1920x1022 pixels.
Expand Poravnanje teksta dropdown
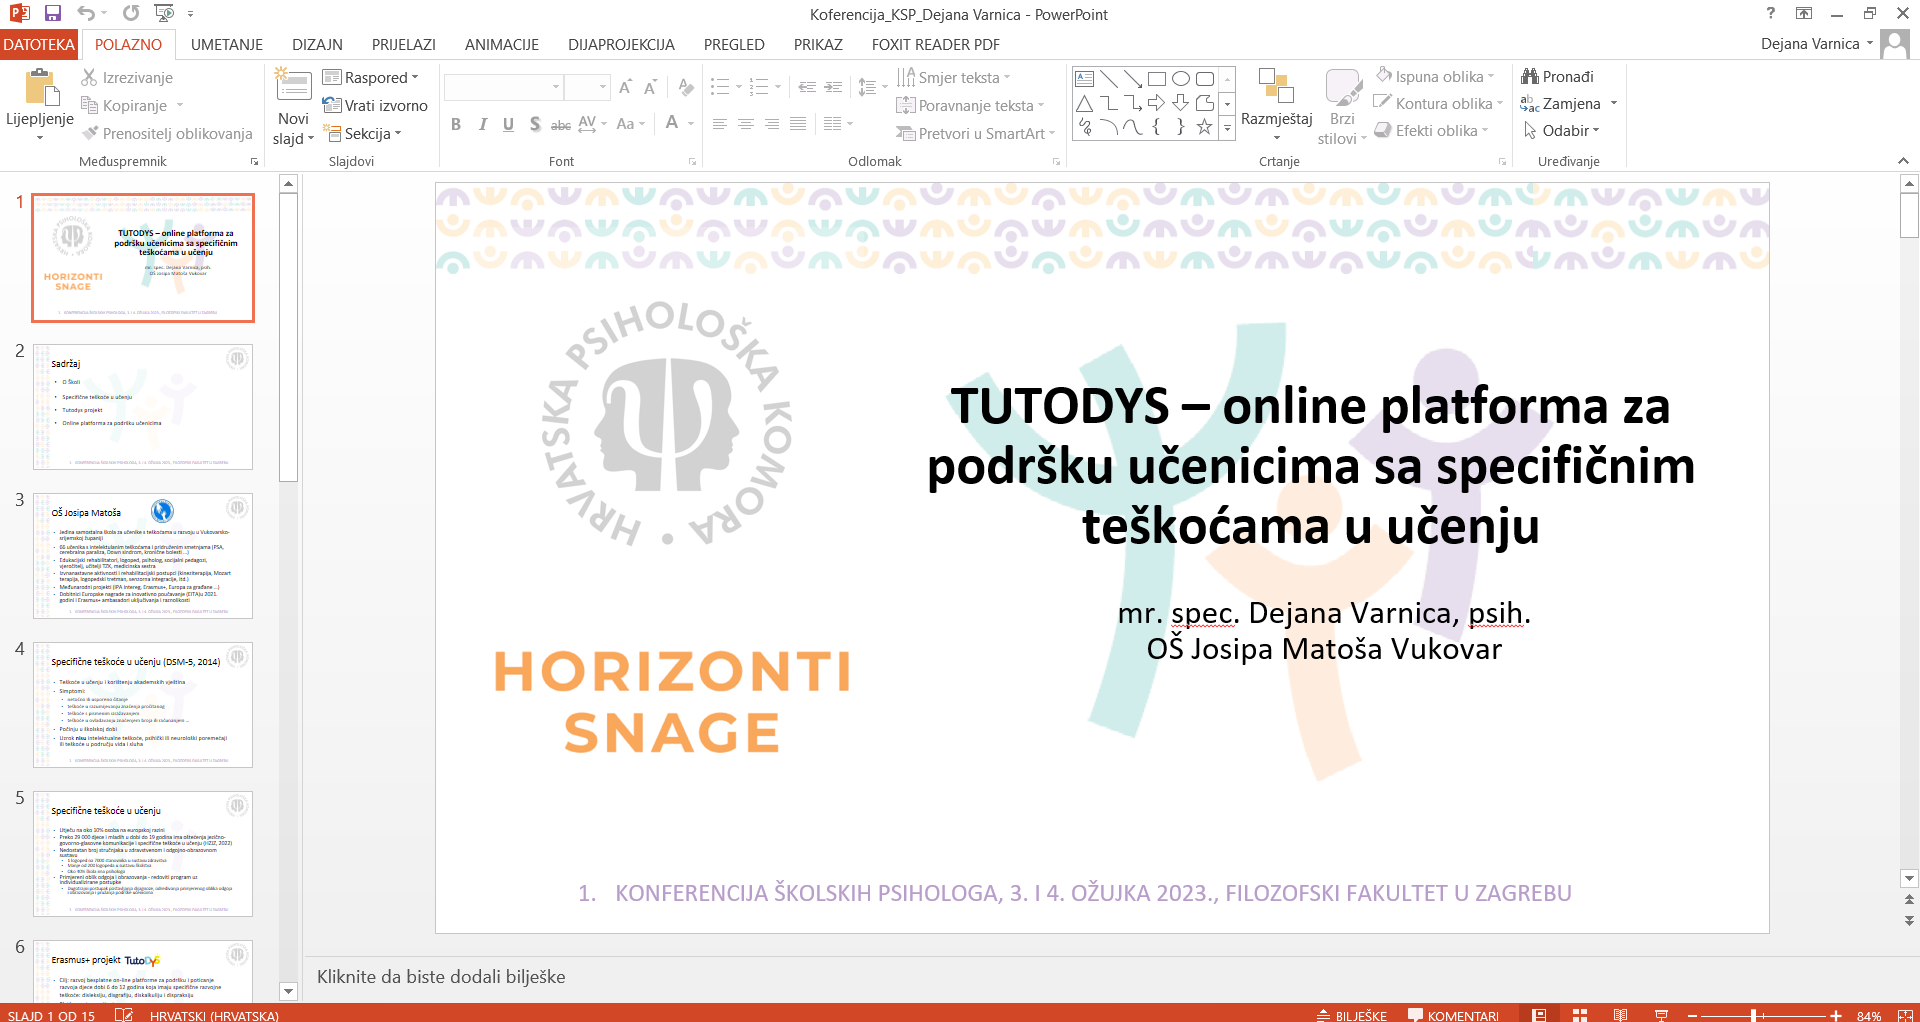pyautogui.click(x=970, y=105)
